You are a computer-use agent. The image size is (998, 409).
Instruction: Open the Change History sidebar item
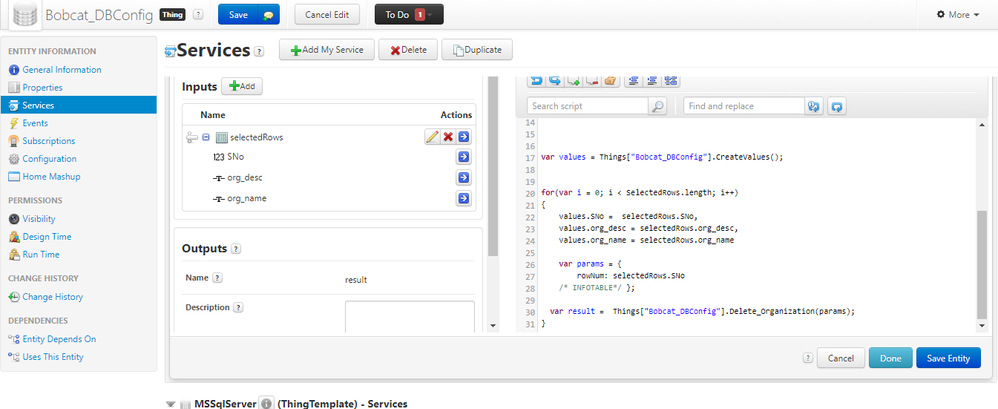click(52, 297)
